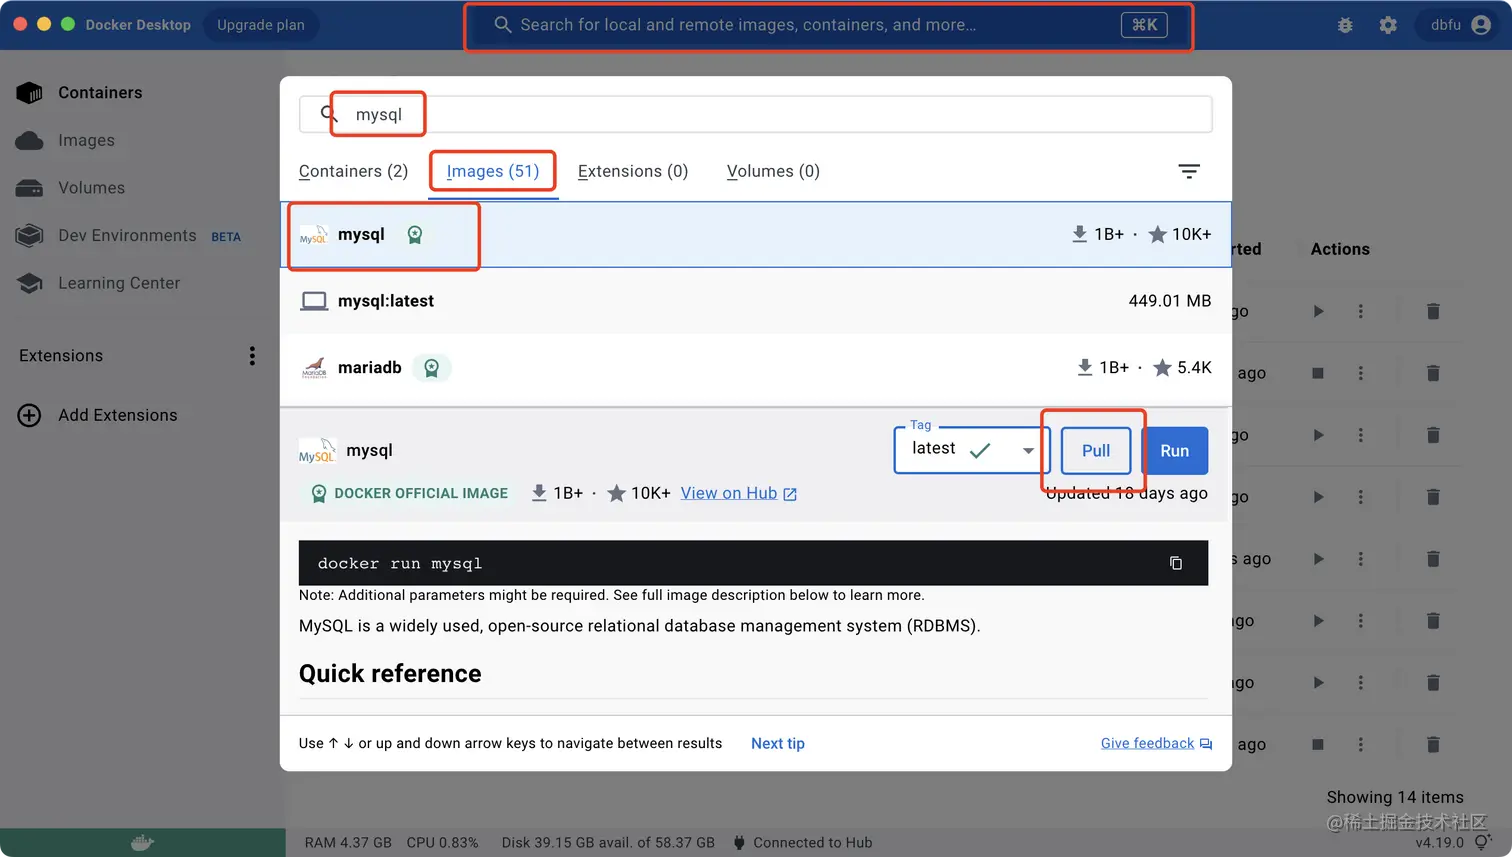
Task: Click the CPU 0.83% status entry
Action: (x=442, y=843)
